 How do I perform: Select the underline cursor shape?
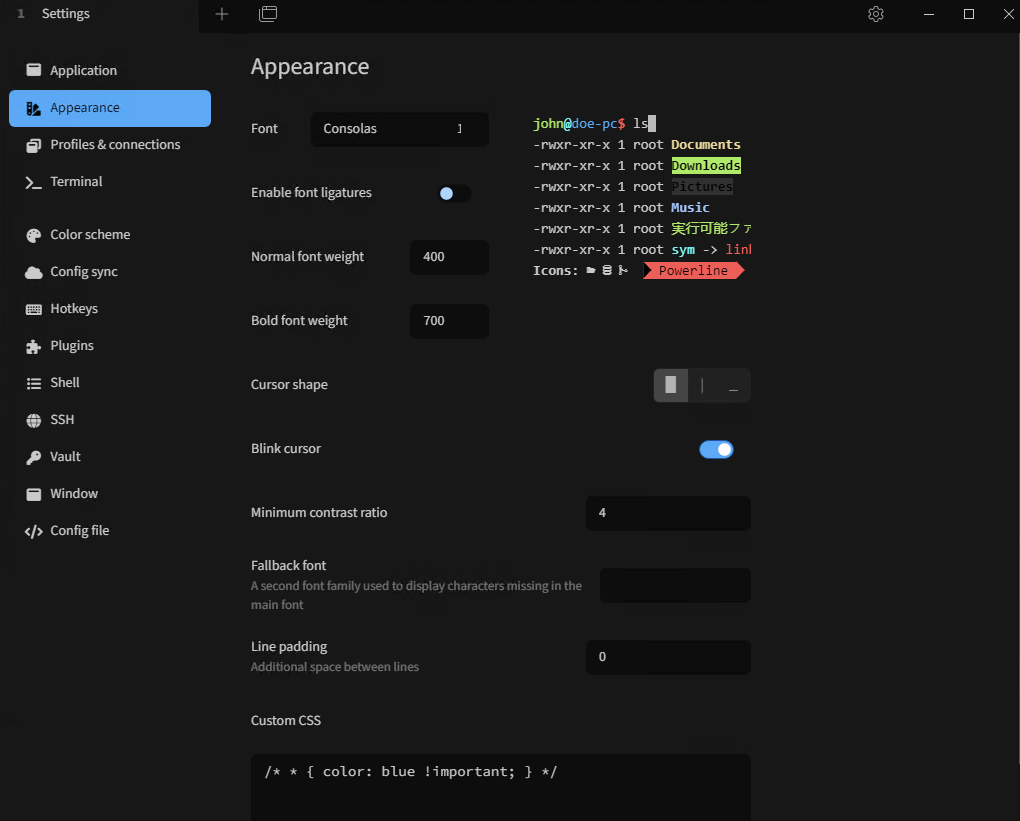(733, 385)
